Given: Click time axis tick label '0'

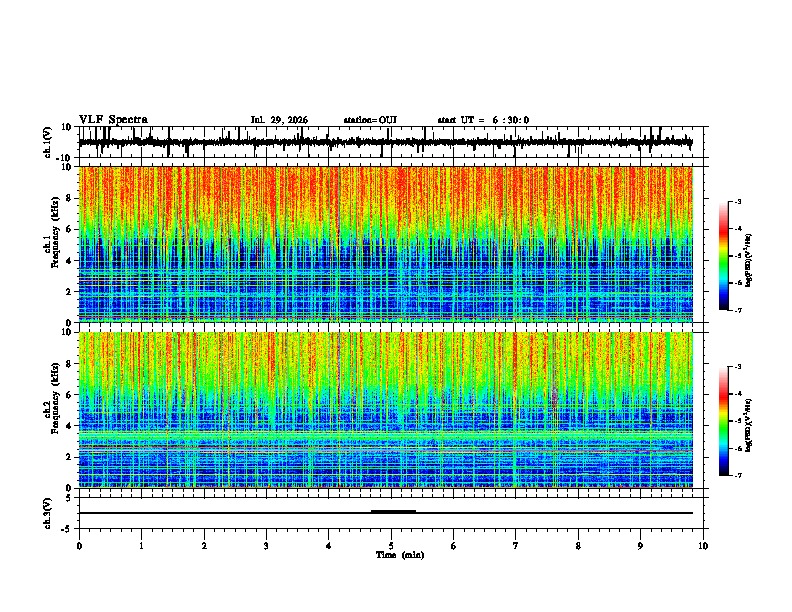Looking at the screenshot, I should pyautogui.click(x=79, y=546).
